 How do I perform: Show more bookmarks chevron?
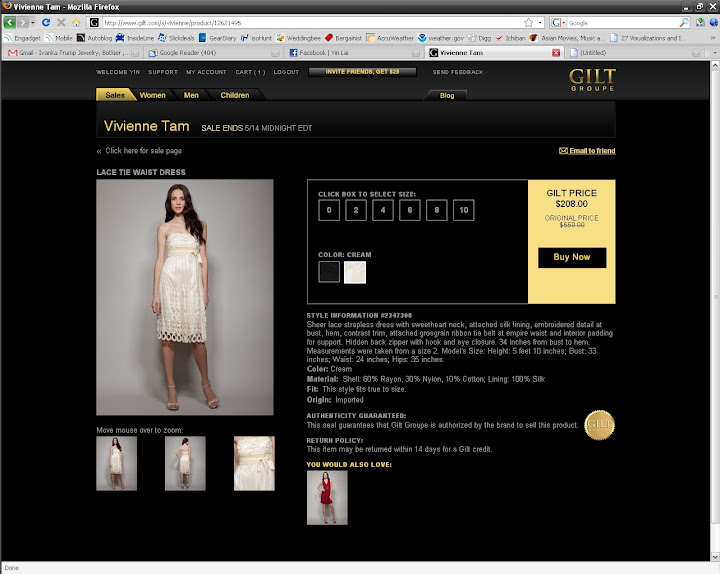[x=713, y=38]
